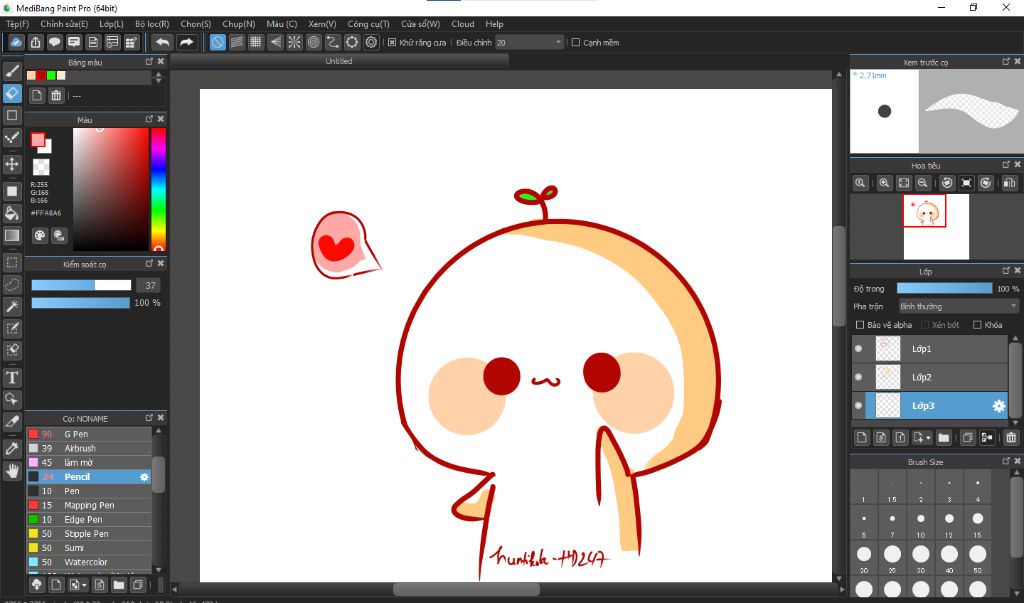Adjust brush size slider showing 37
Viewport: 1024px width, 603px height.
click(x=81, y=285)
